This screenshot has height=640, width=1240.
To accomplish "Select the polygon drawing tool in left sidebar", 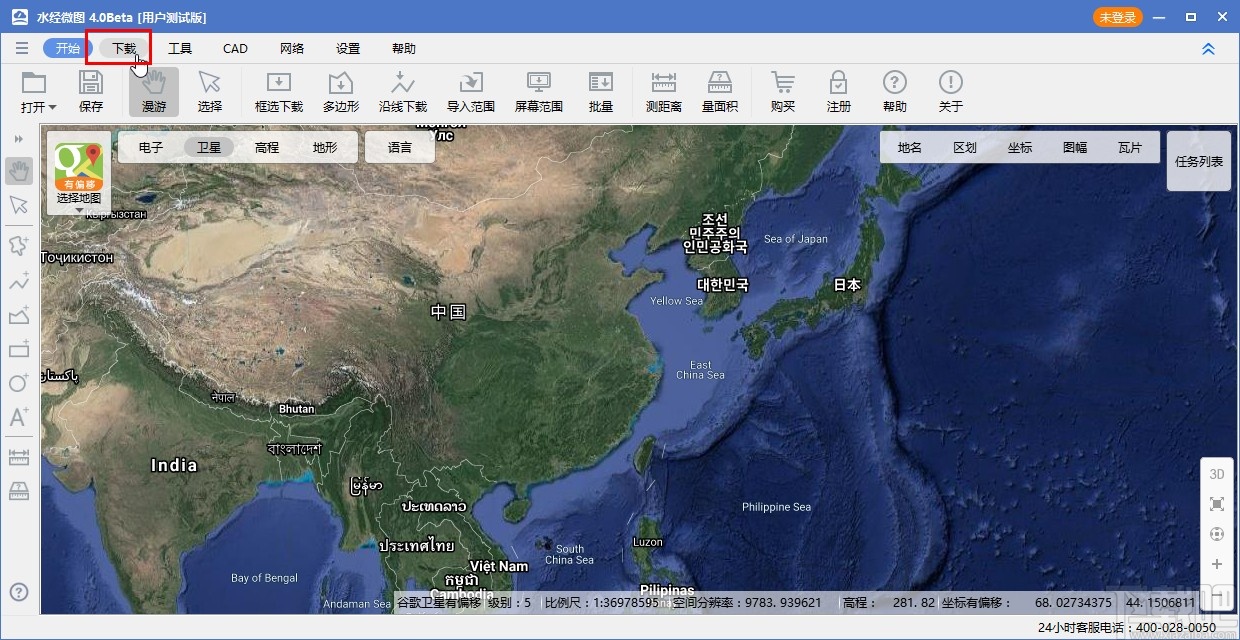I will pos(19,245).
